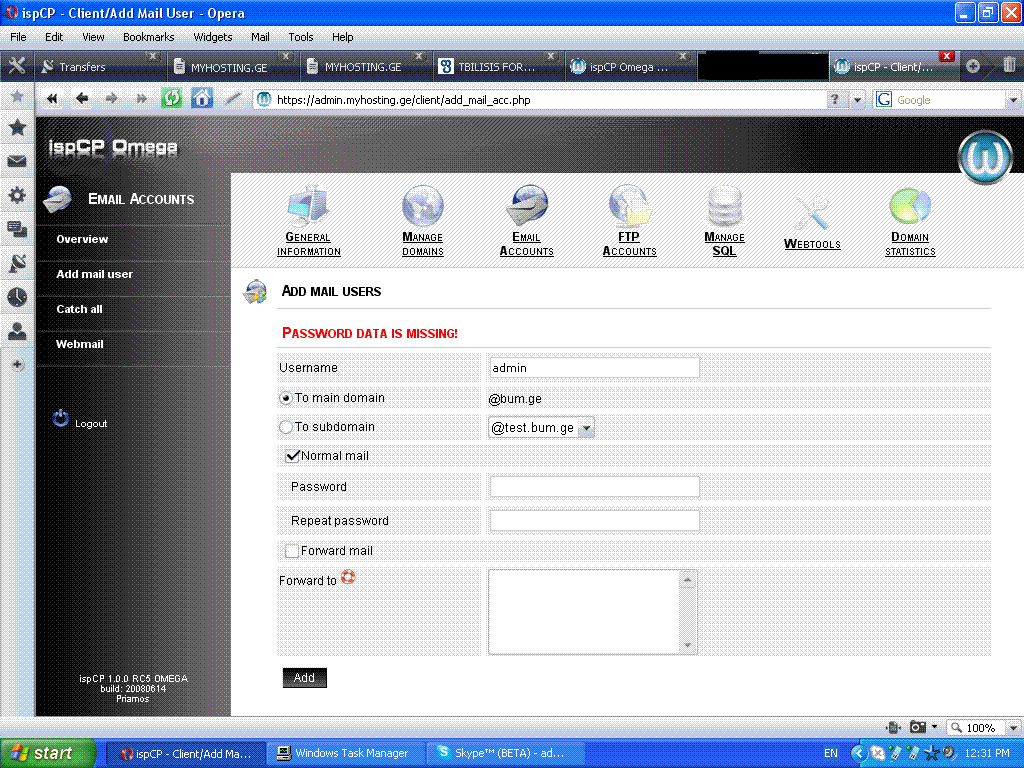This screenshot has width=1024, height=768.
Task: Open Chat panel in sidebar
Action: point(17,229)
